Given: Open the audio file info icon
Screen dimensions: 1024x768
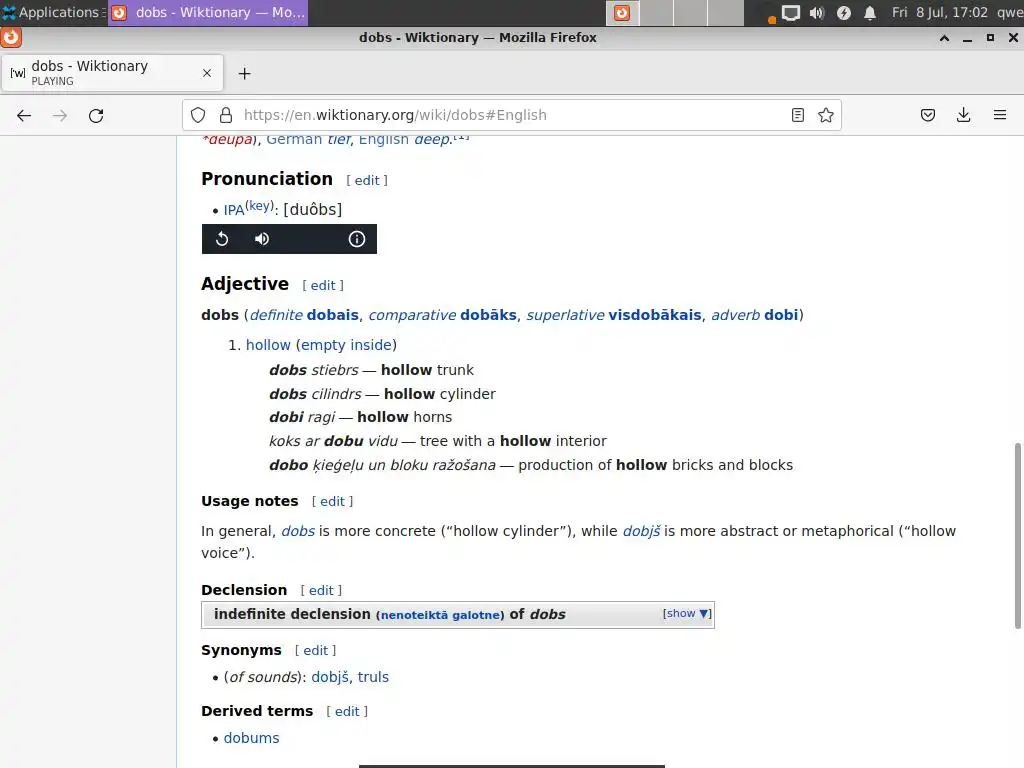Looking at the screenshot, I should tap(357, 239).
